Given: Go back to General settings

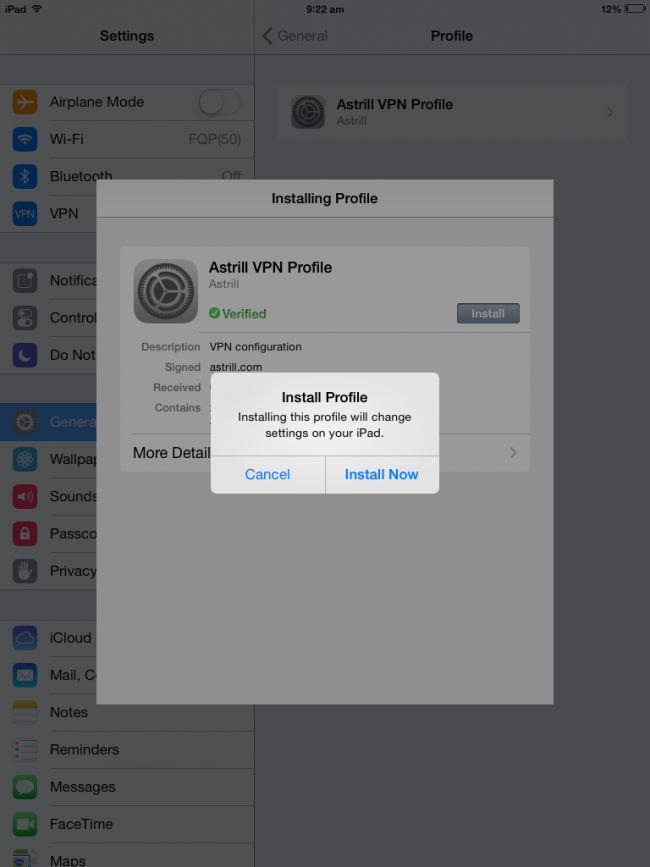Looking at the screenshot, I should (x=295, y=36).
